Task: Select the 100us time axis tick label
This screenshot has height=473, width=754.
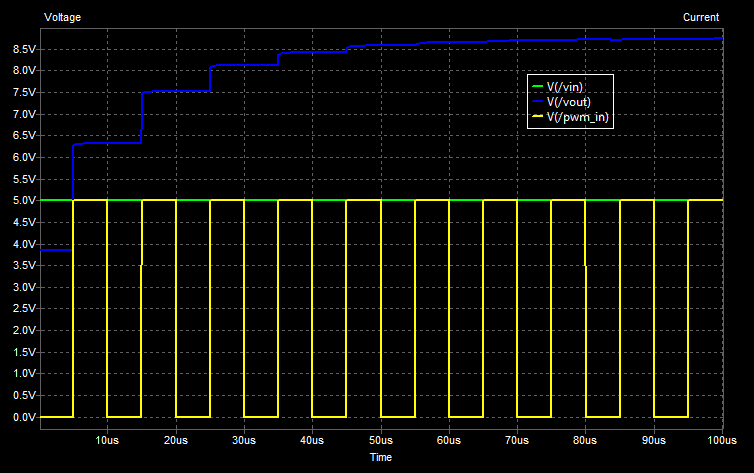Action: (x=721, y=440)
